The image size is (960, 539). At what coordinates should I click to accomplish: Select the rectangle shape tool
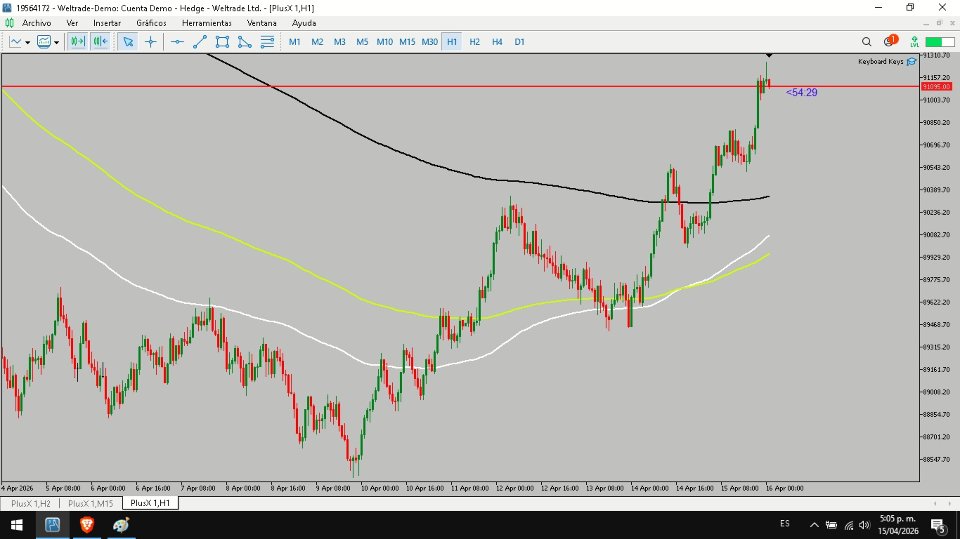pyautogui.click(x=222, y=42)
